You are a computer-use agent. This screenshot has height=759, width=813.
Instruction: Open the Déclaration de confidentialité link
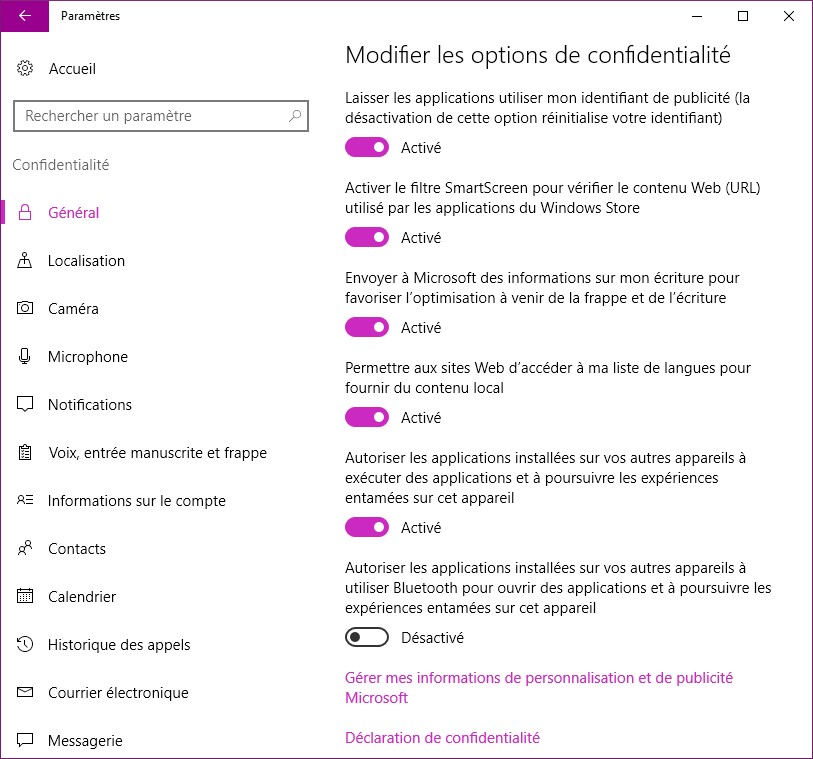[x=442, y=738]
